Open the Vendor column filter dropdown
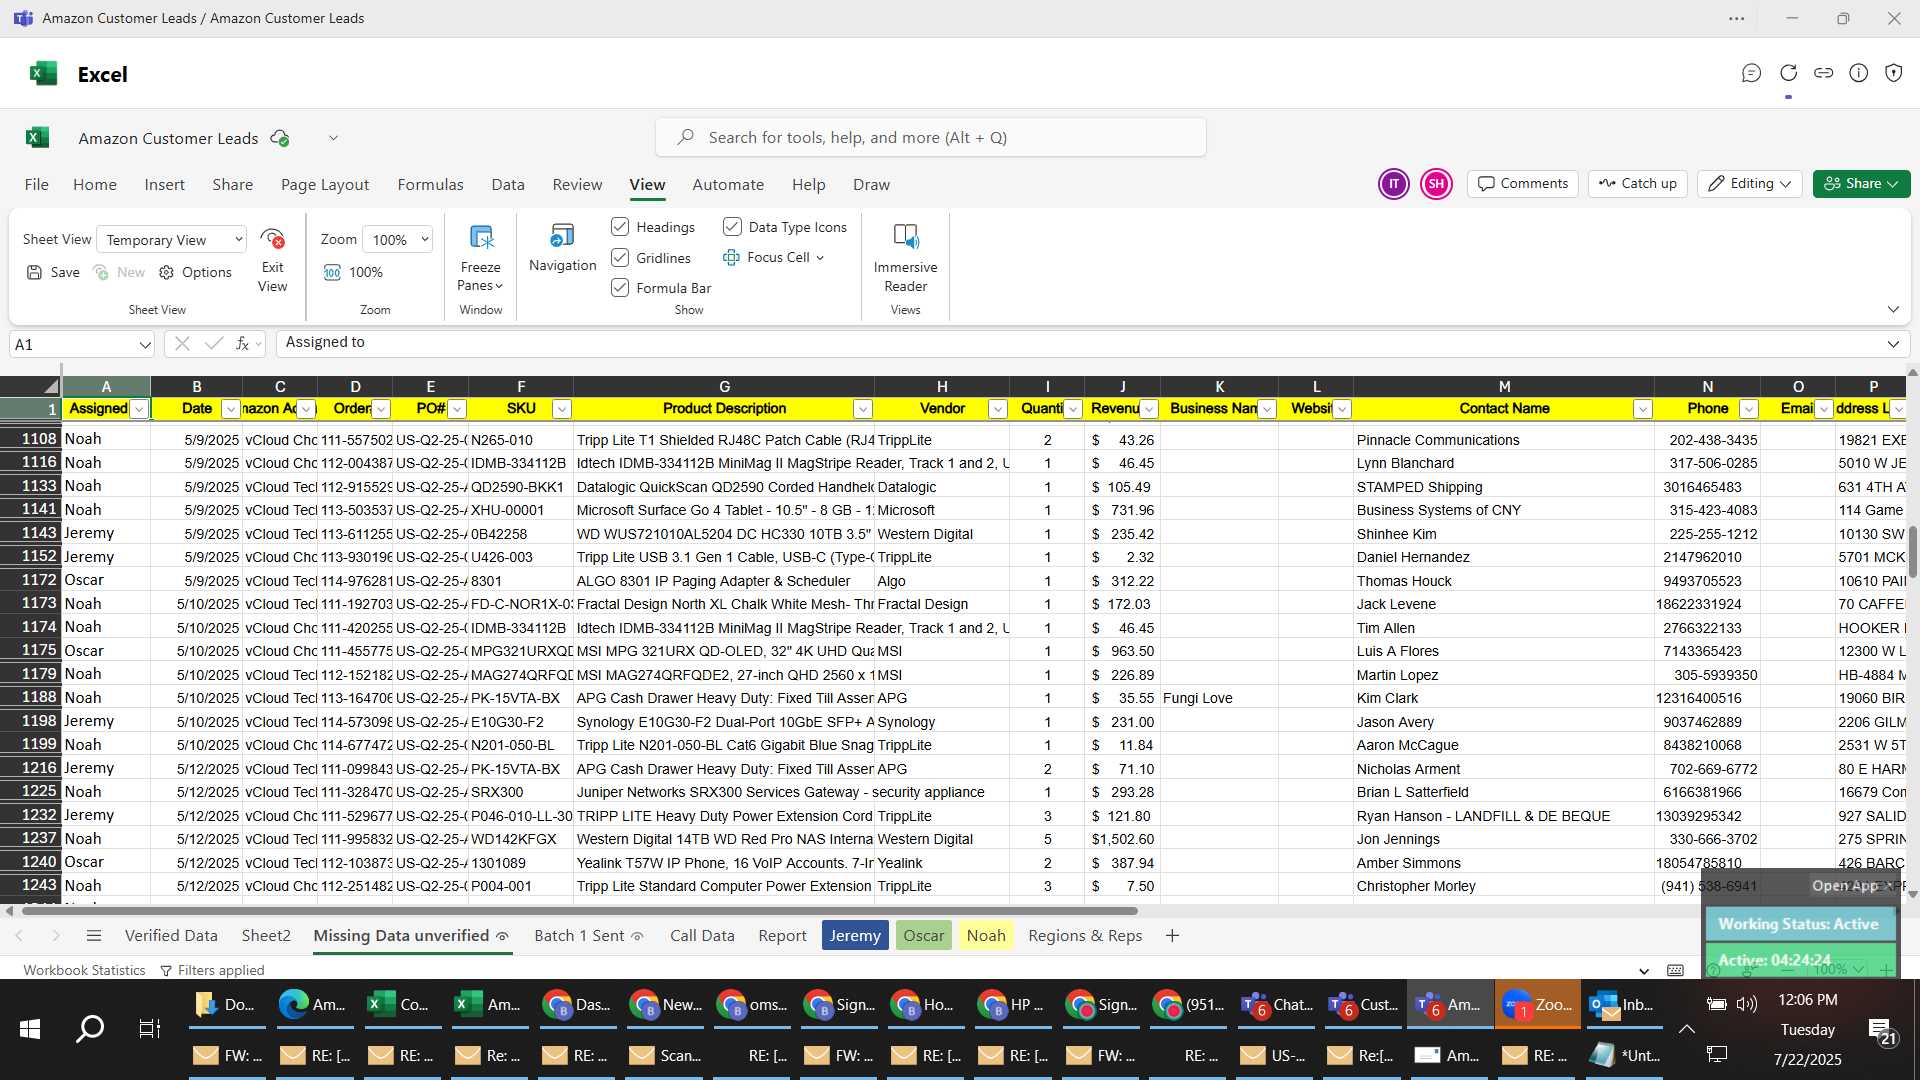The height and width of the screenshot is (1080, 1920). 997,408
